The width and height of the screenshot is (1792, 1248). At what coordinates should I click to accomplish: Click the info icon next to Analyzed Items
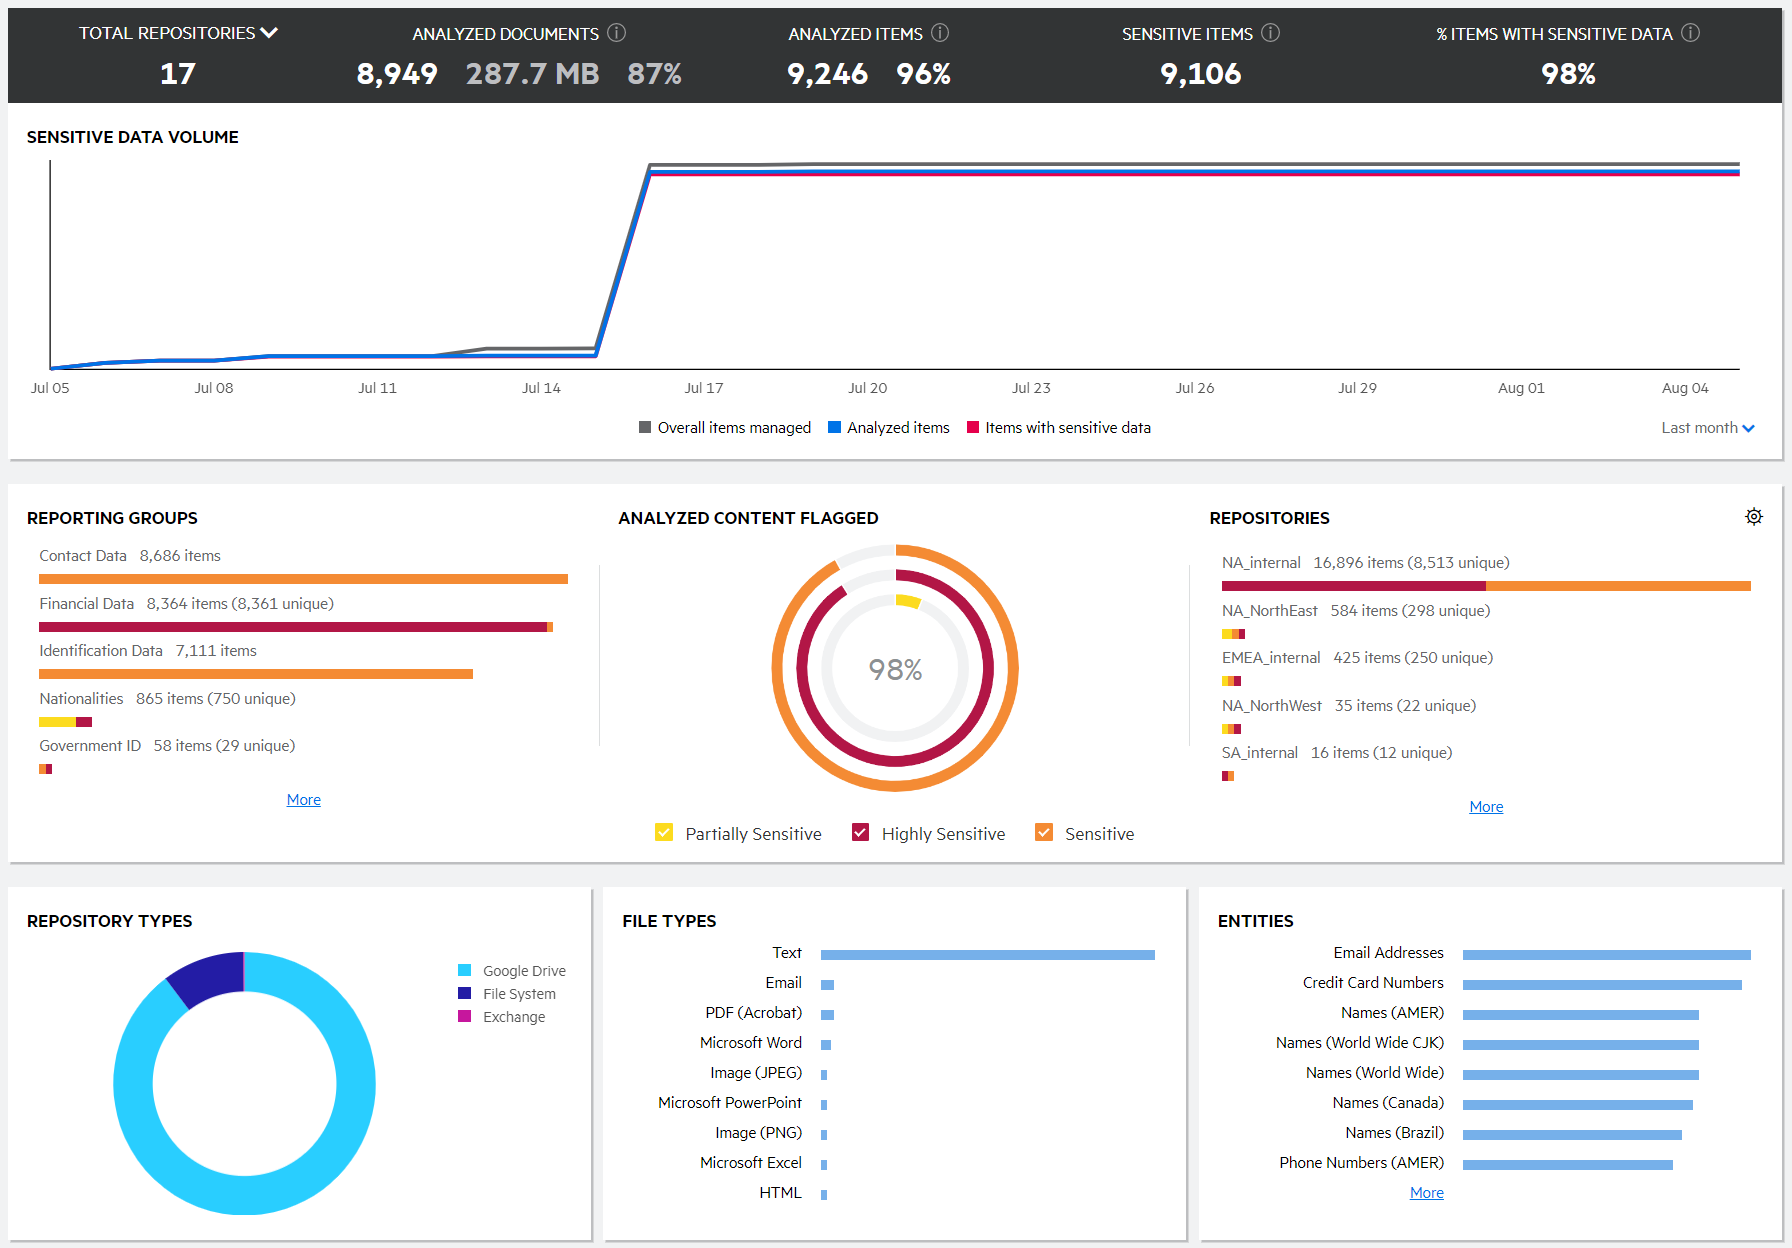click(940, 33)
